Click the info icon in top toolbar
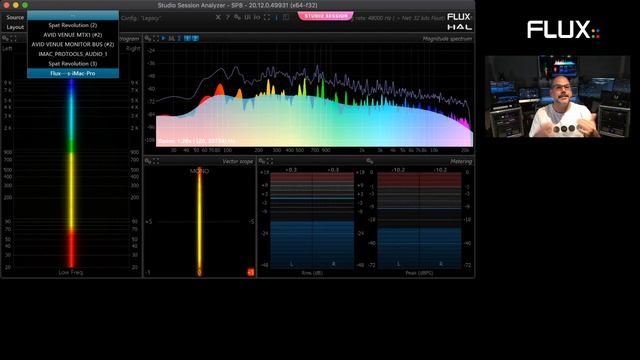640x360 pixels. coord(277,18)
